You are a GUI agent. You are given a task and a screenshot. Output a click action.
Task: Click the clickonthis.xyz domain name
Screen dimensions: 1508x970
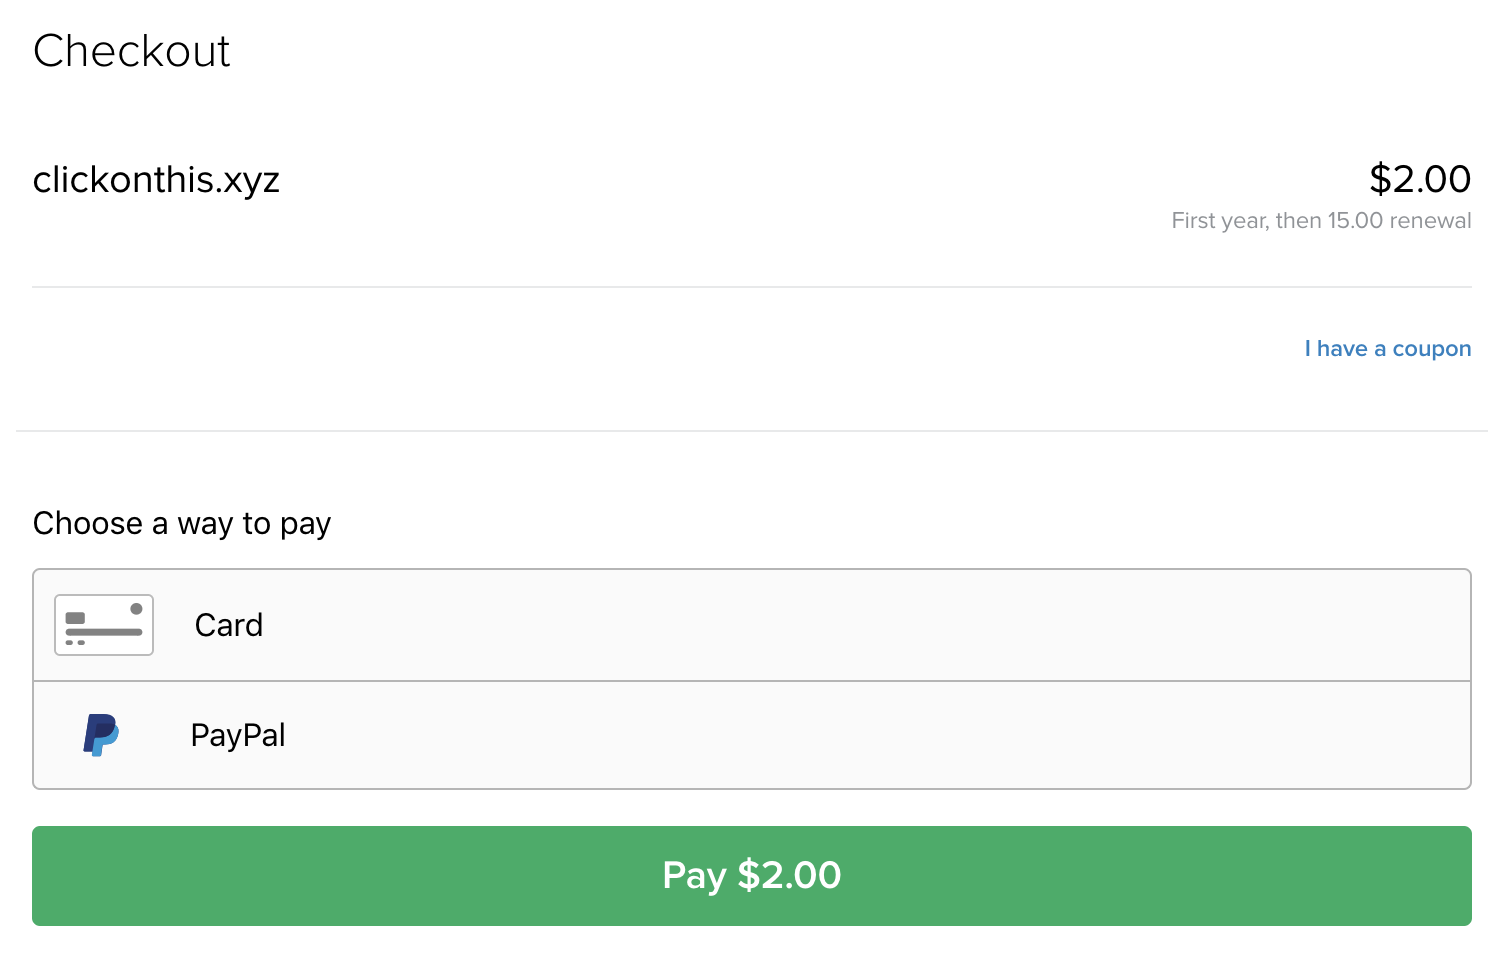point(156,180)
